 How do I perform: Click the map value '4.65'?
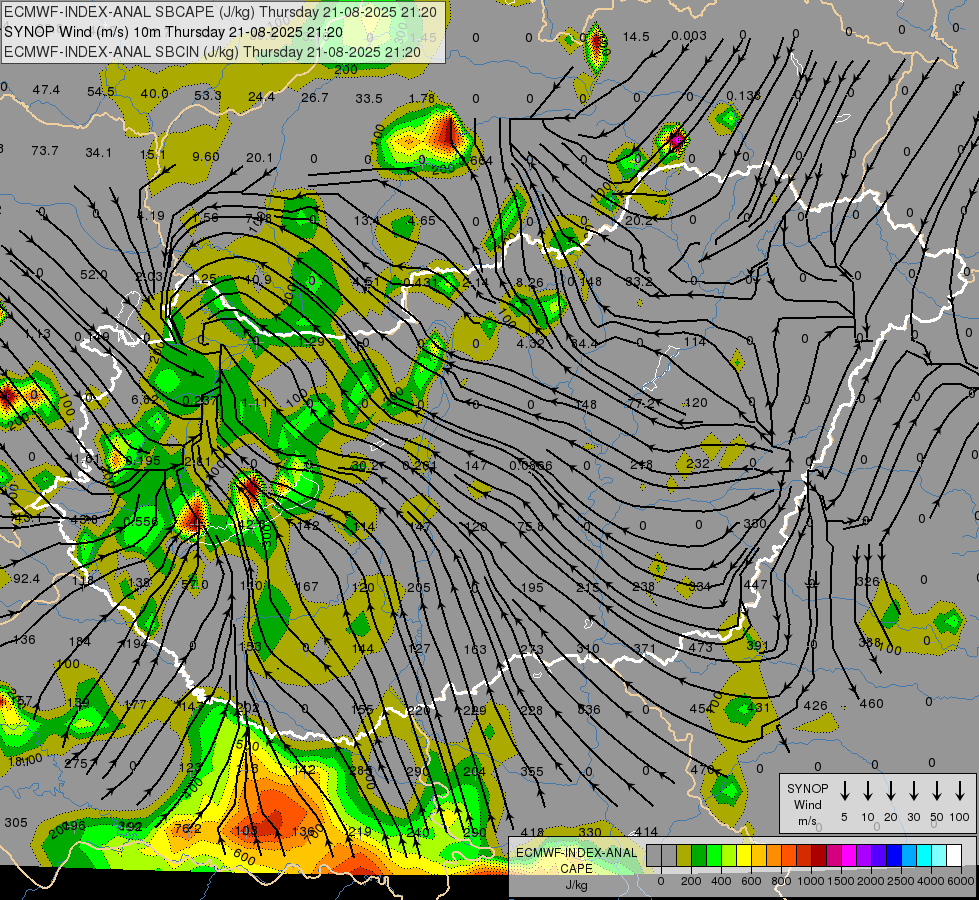pos(422,220)
